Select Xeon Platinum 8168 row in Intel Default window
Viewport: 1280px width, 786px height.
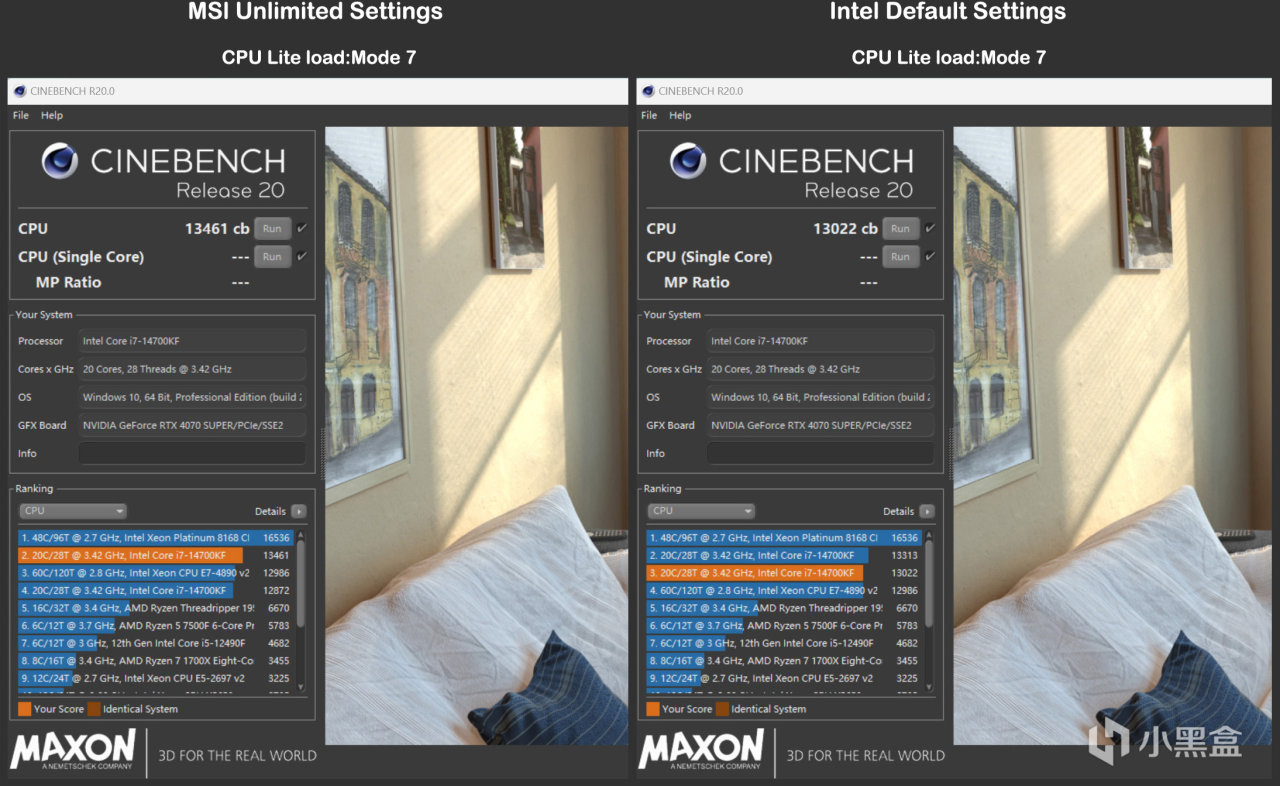pos(783,538)
